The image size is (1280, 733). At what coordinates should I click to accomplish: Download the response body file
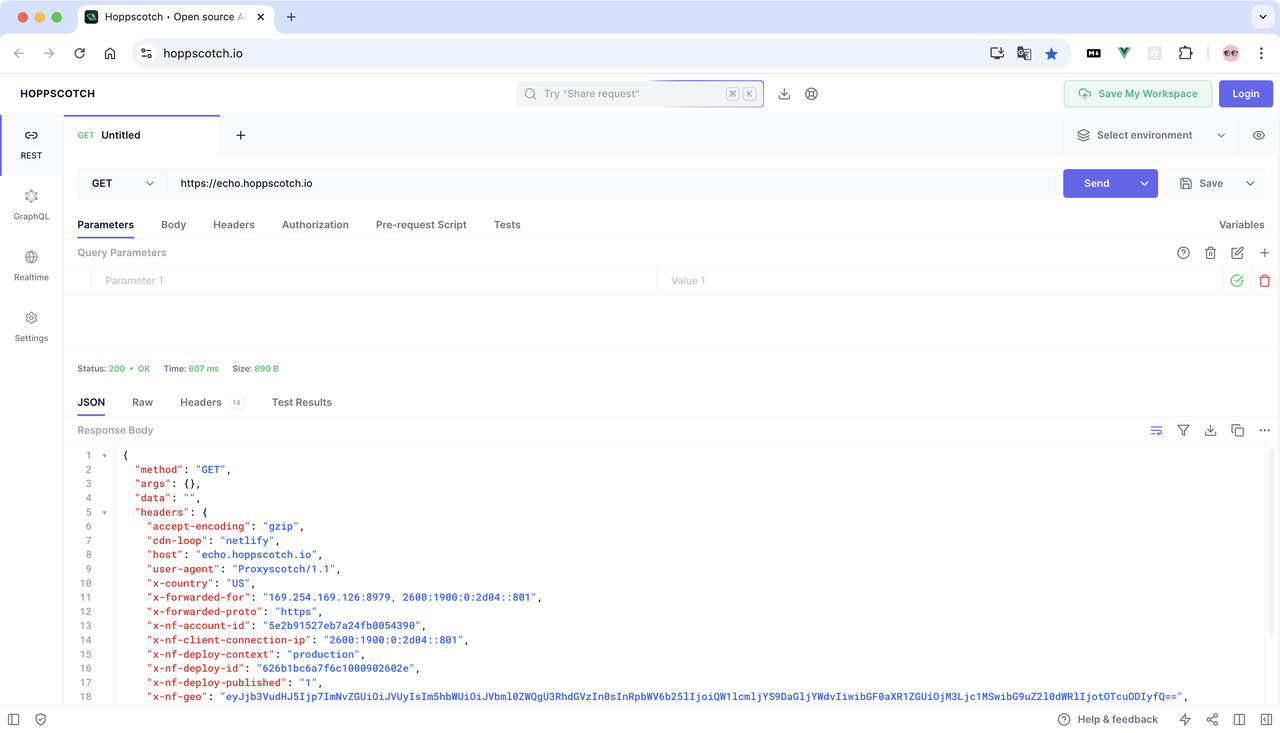tap(1210, 430)
